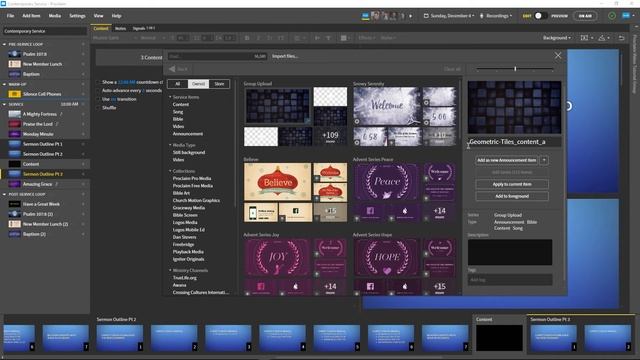
Task: Filter media by Announcement
Action: [x=188, y=134]
